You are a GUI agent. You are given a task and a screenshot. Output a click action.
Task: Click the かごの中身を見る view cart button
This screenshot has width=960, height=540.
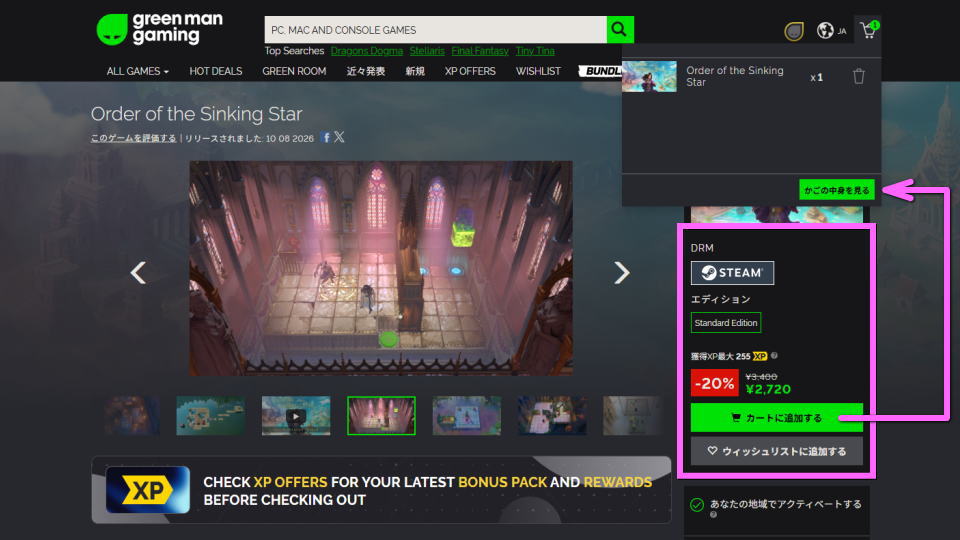tap(836, 190)
